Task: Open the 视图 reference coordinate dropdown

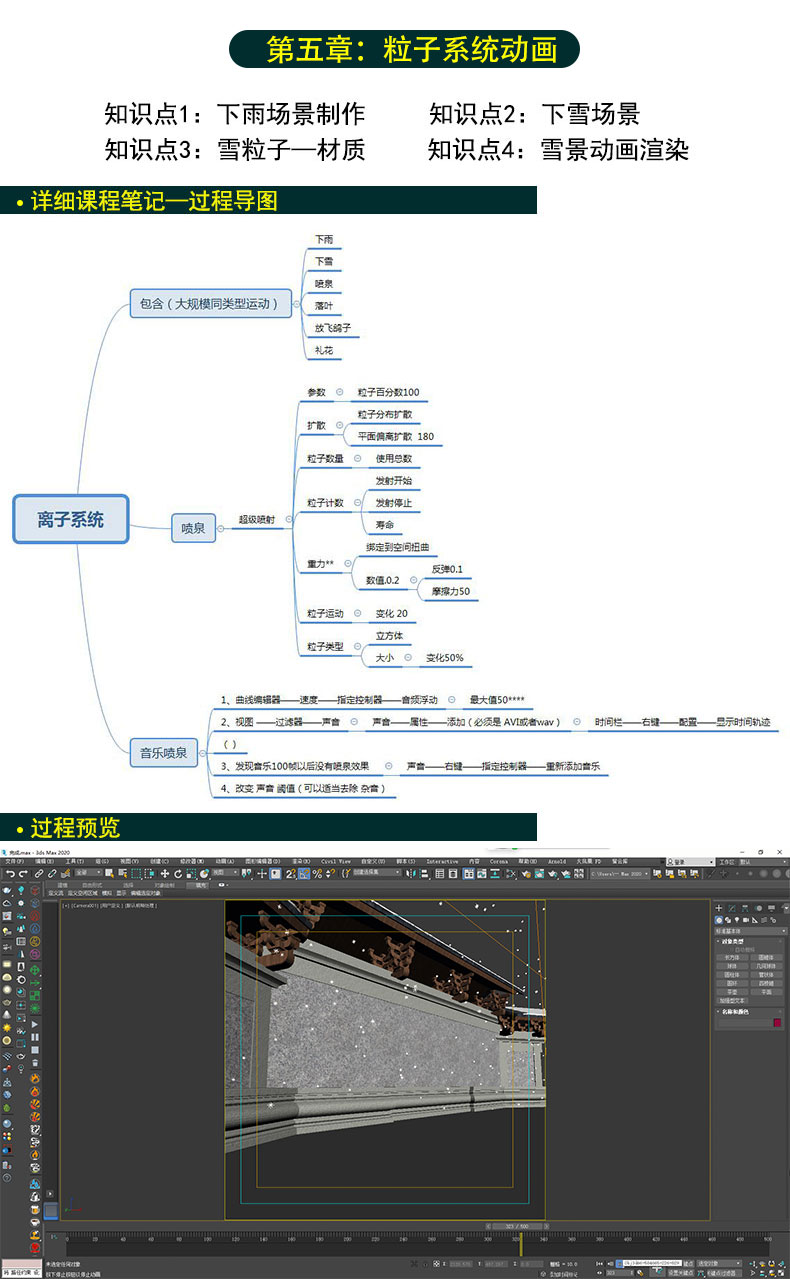Action: 225,873
